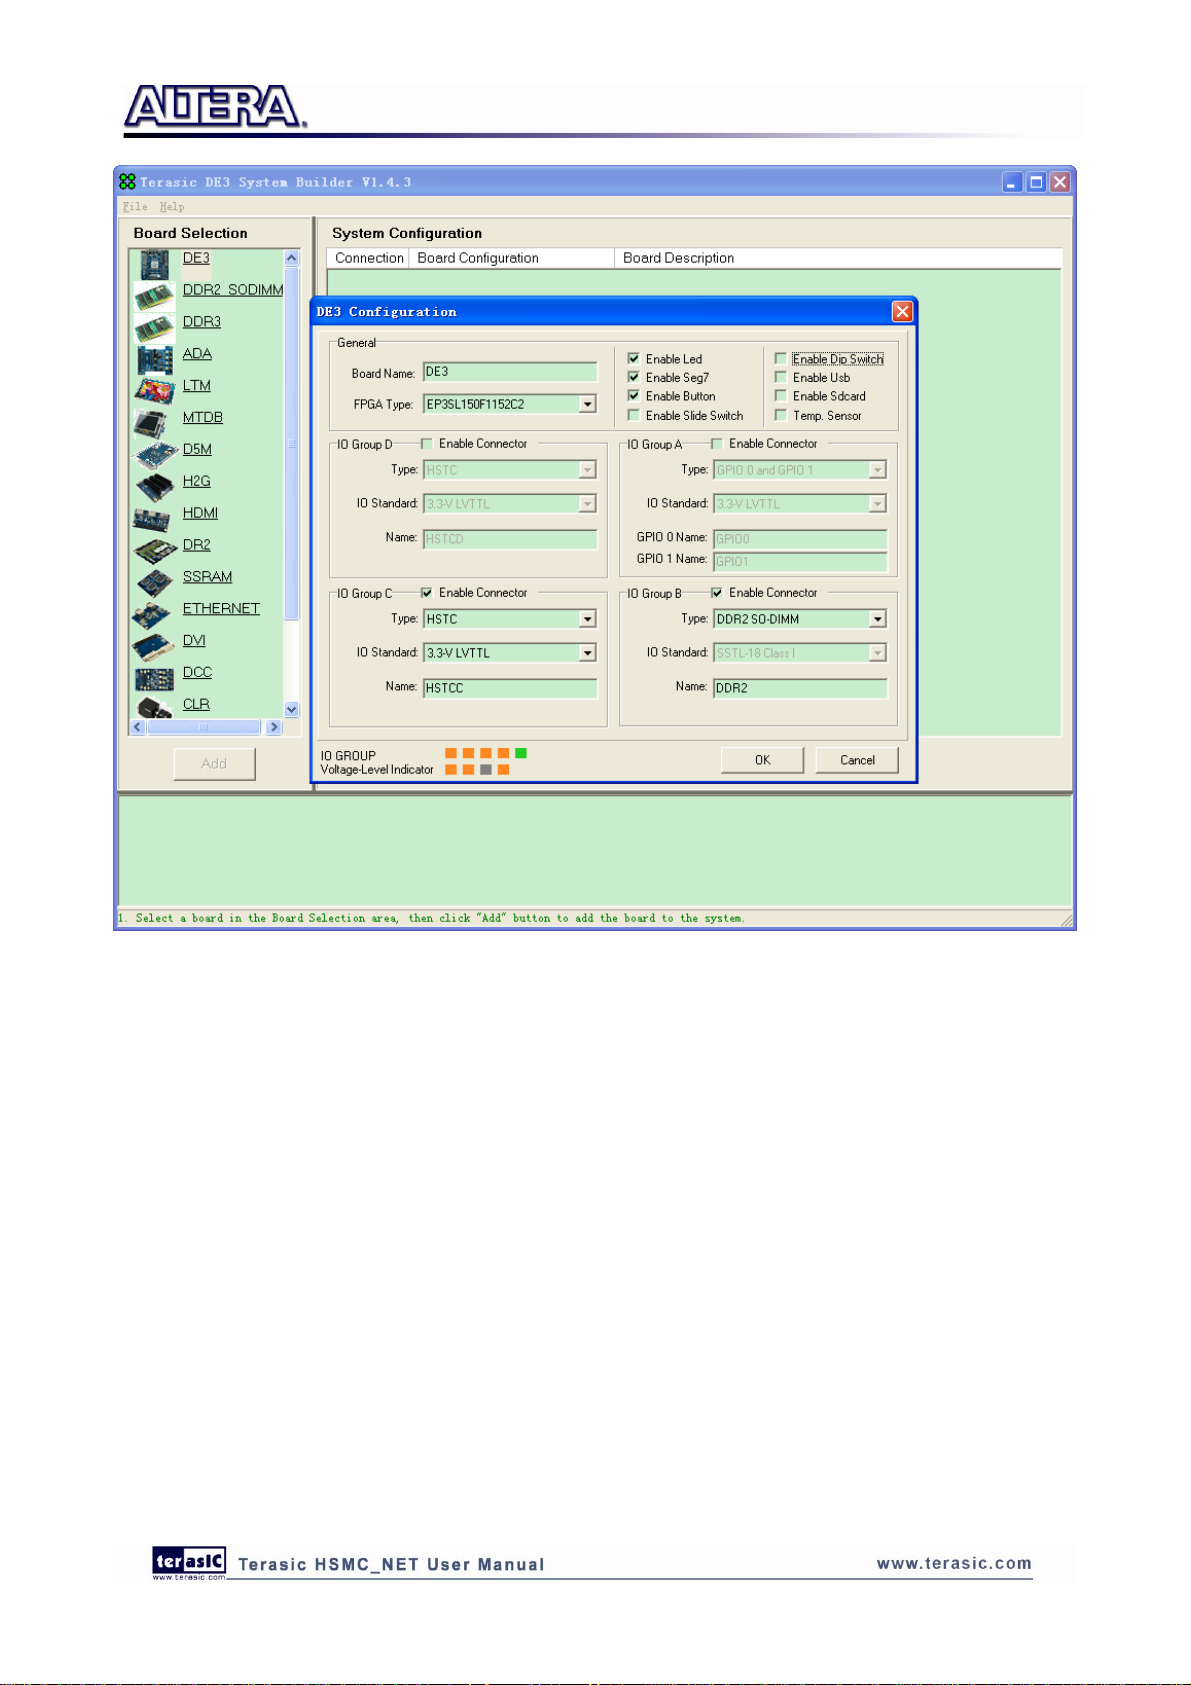This screenshot has height=1685, width=1191.
Task: Select the DDR2_SODIMM board icon
Action: [154, 297]
